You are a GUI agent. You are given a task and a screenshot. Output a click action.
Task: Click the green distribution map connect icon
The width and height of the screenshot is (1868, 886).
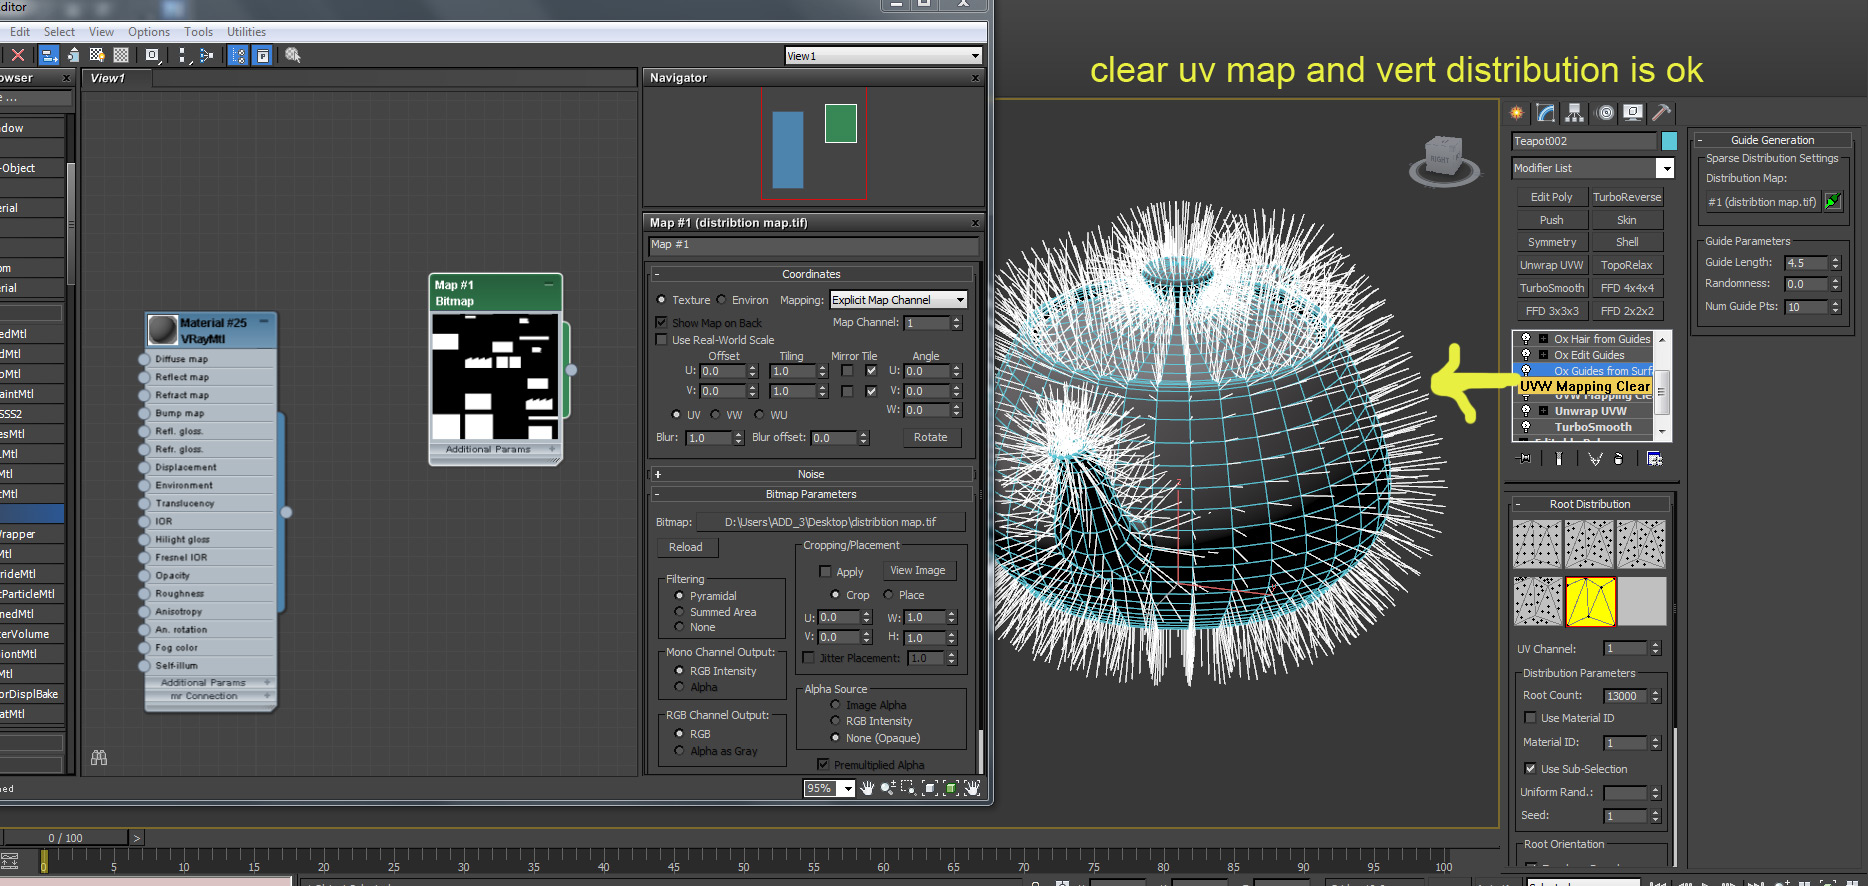coord(1833,202)
